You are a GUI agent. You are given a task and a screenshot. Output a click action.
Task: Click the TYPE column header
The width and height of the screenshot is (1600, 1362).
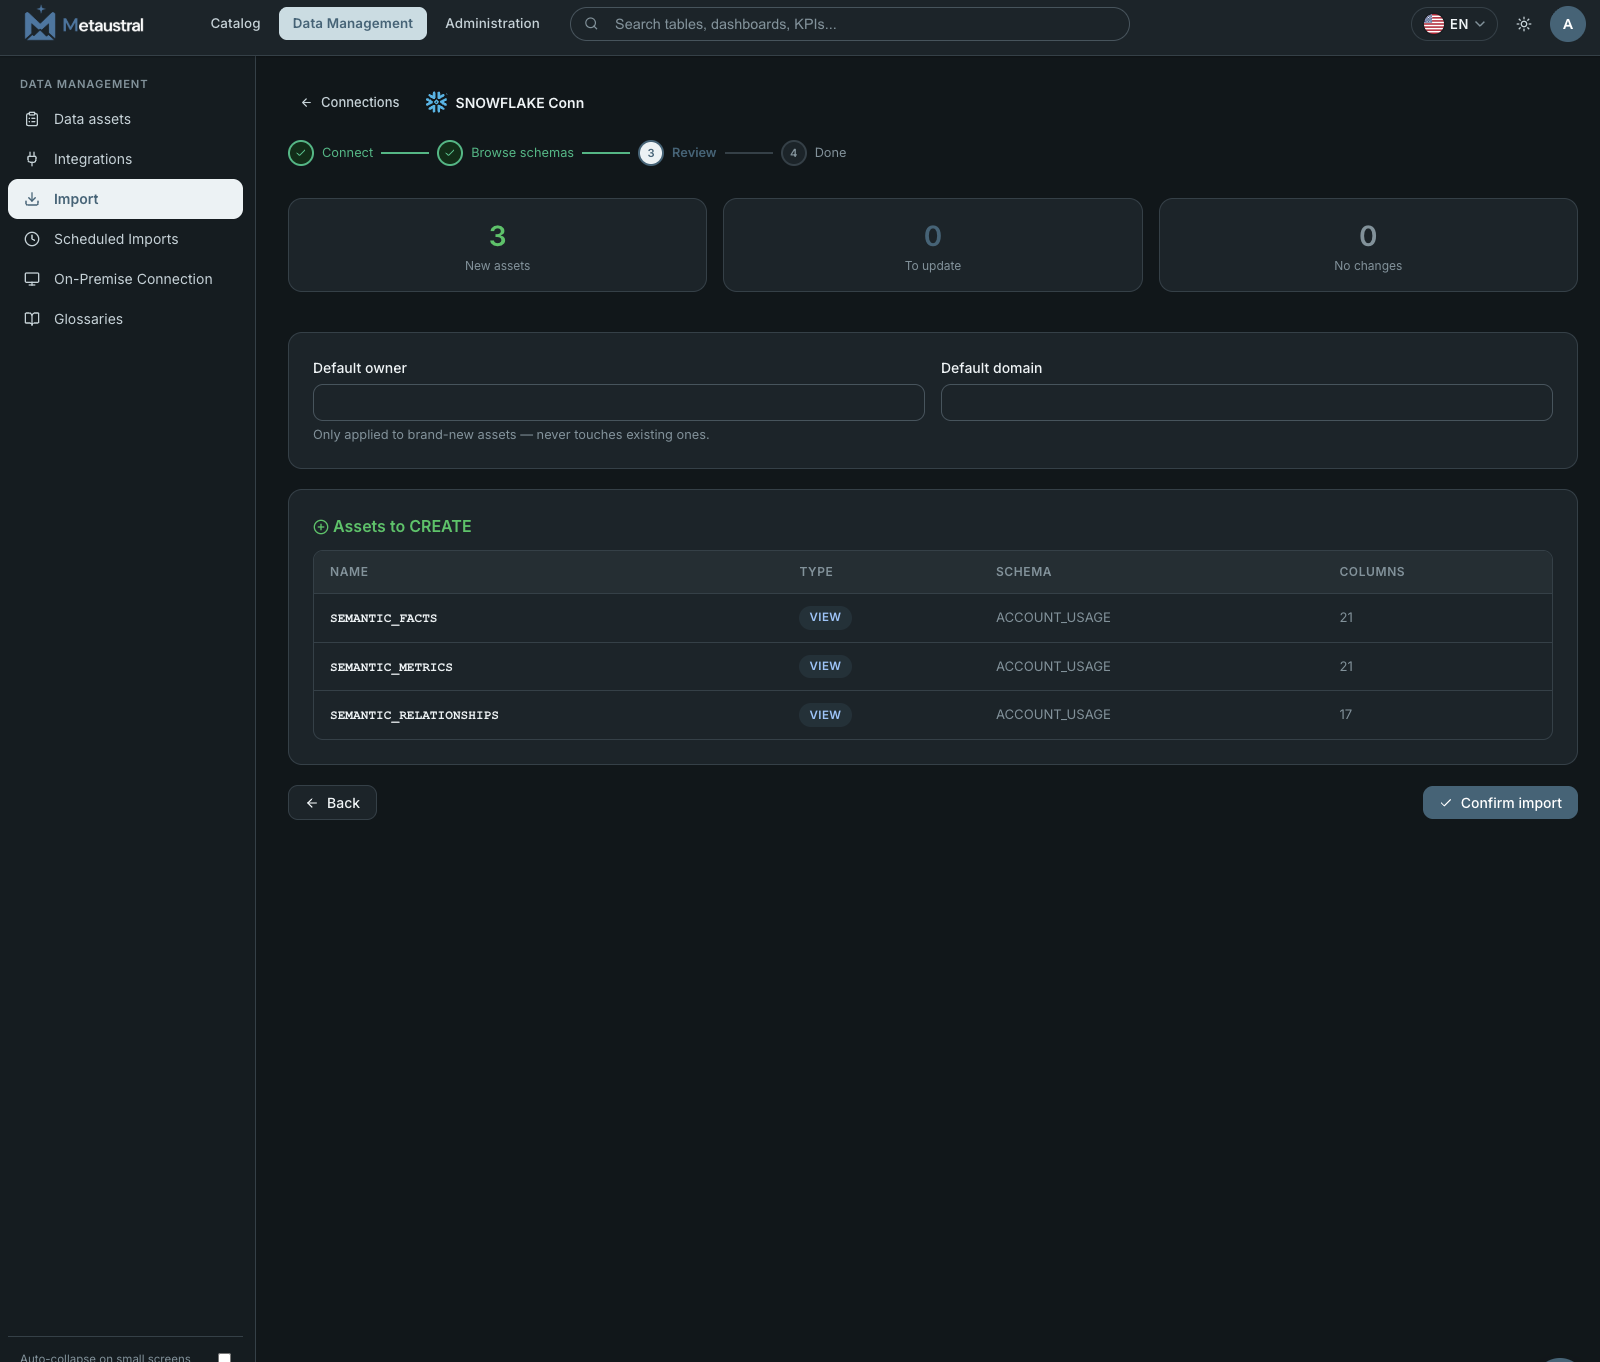click(816, 572)
